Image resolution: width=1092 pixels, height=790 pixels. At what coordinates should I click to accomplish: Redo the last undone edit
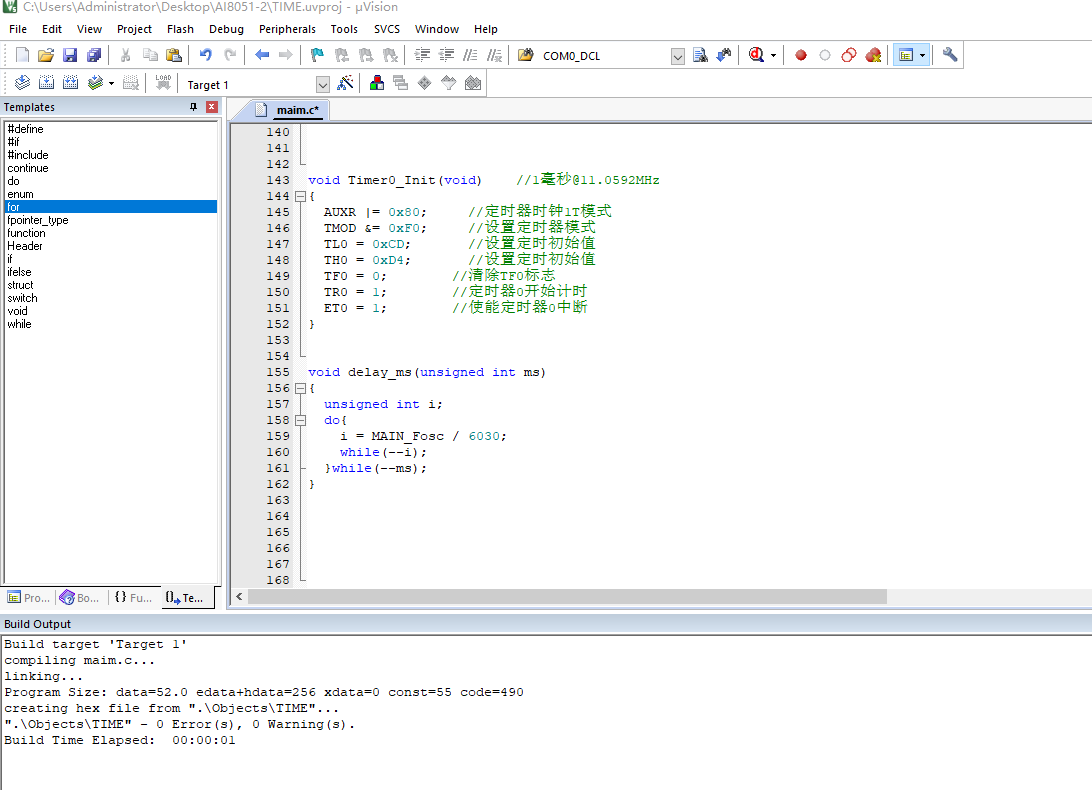click(x=230, y=55)
